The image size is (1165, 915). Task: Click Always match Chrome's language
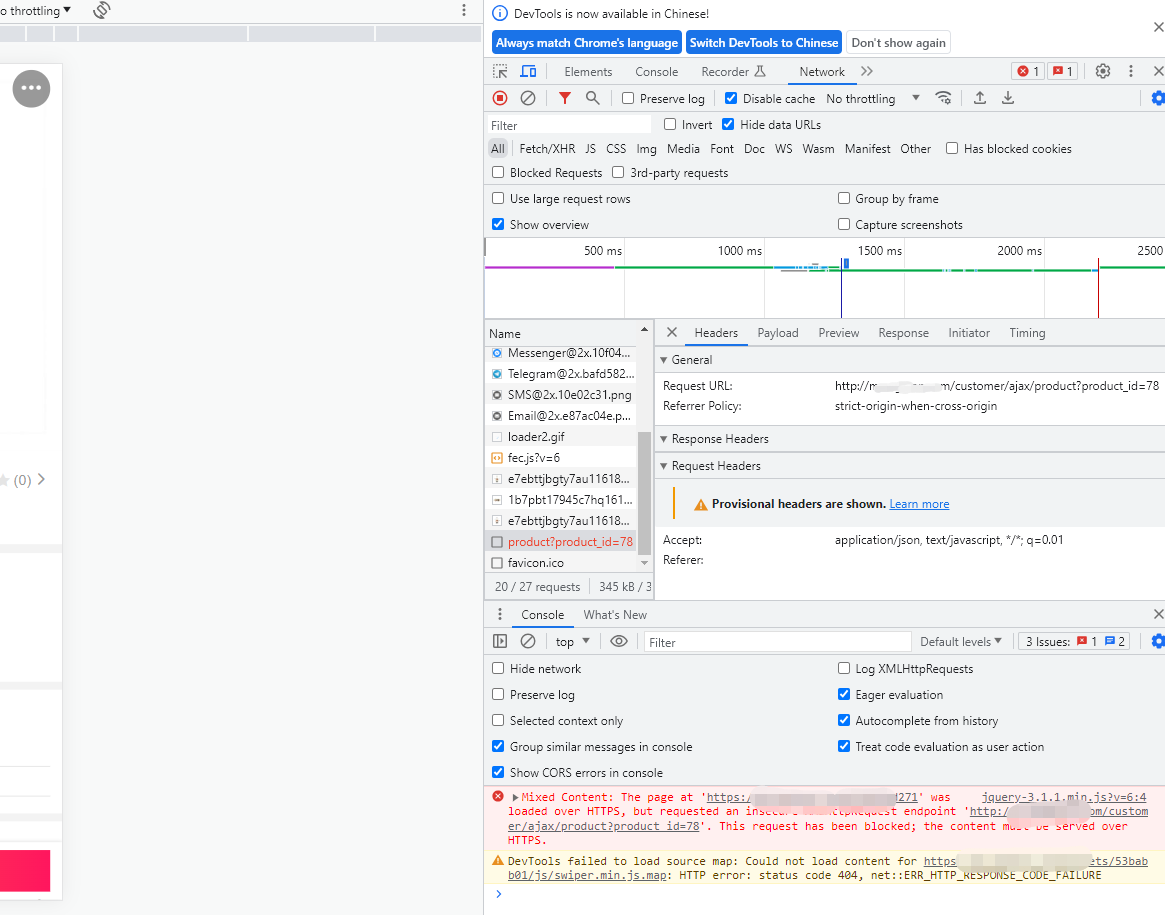[586, 42]
